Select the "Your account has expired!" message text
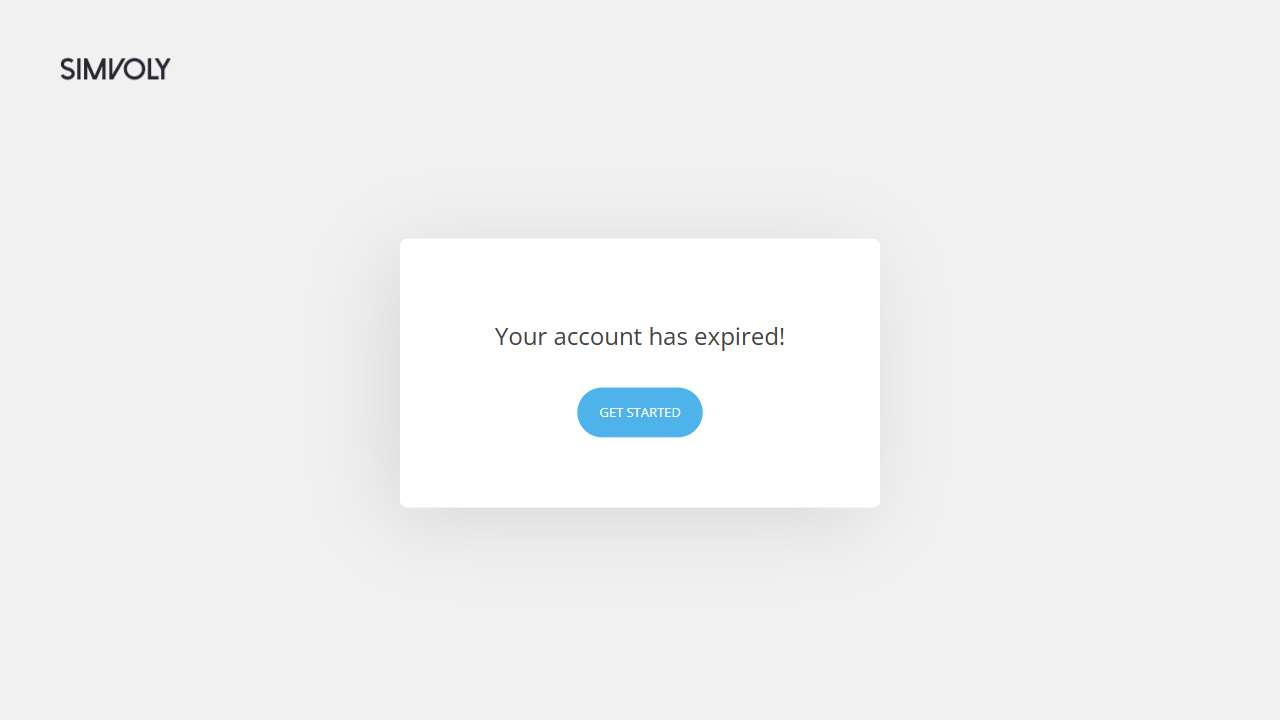Image resolution: width=1280 pixels, height=720 pixels. point(640,337)
